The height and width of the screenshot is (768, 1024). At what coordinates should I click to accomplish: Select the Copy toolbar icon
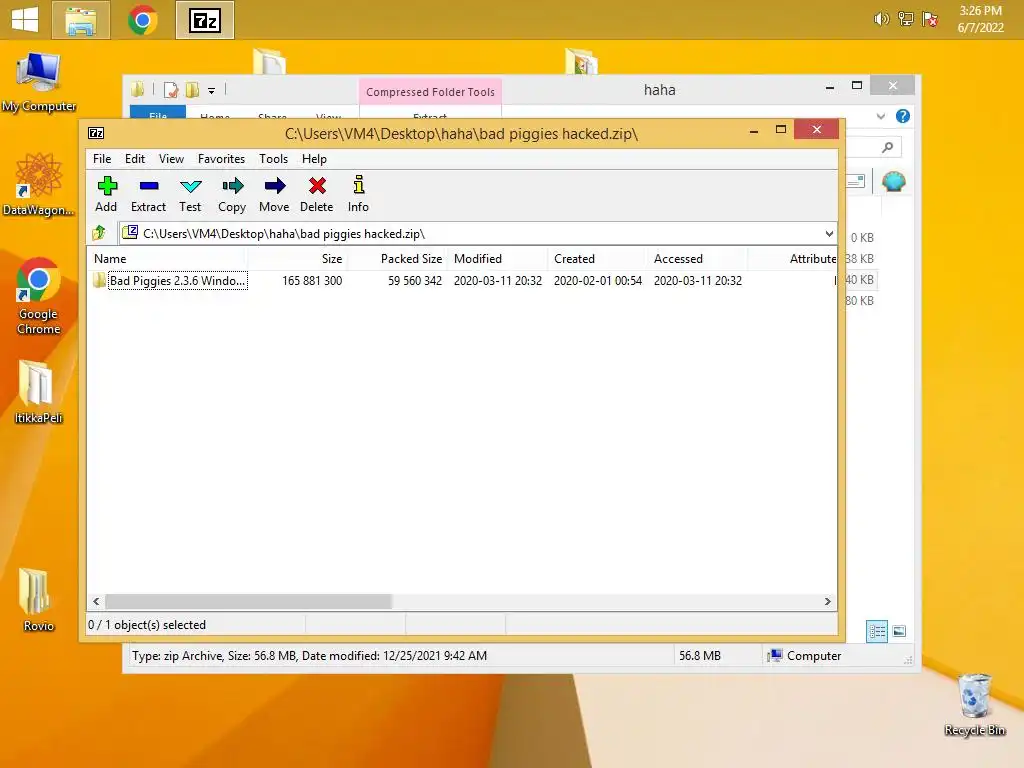click(x=232, y=194)
